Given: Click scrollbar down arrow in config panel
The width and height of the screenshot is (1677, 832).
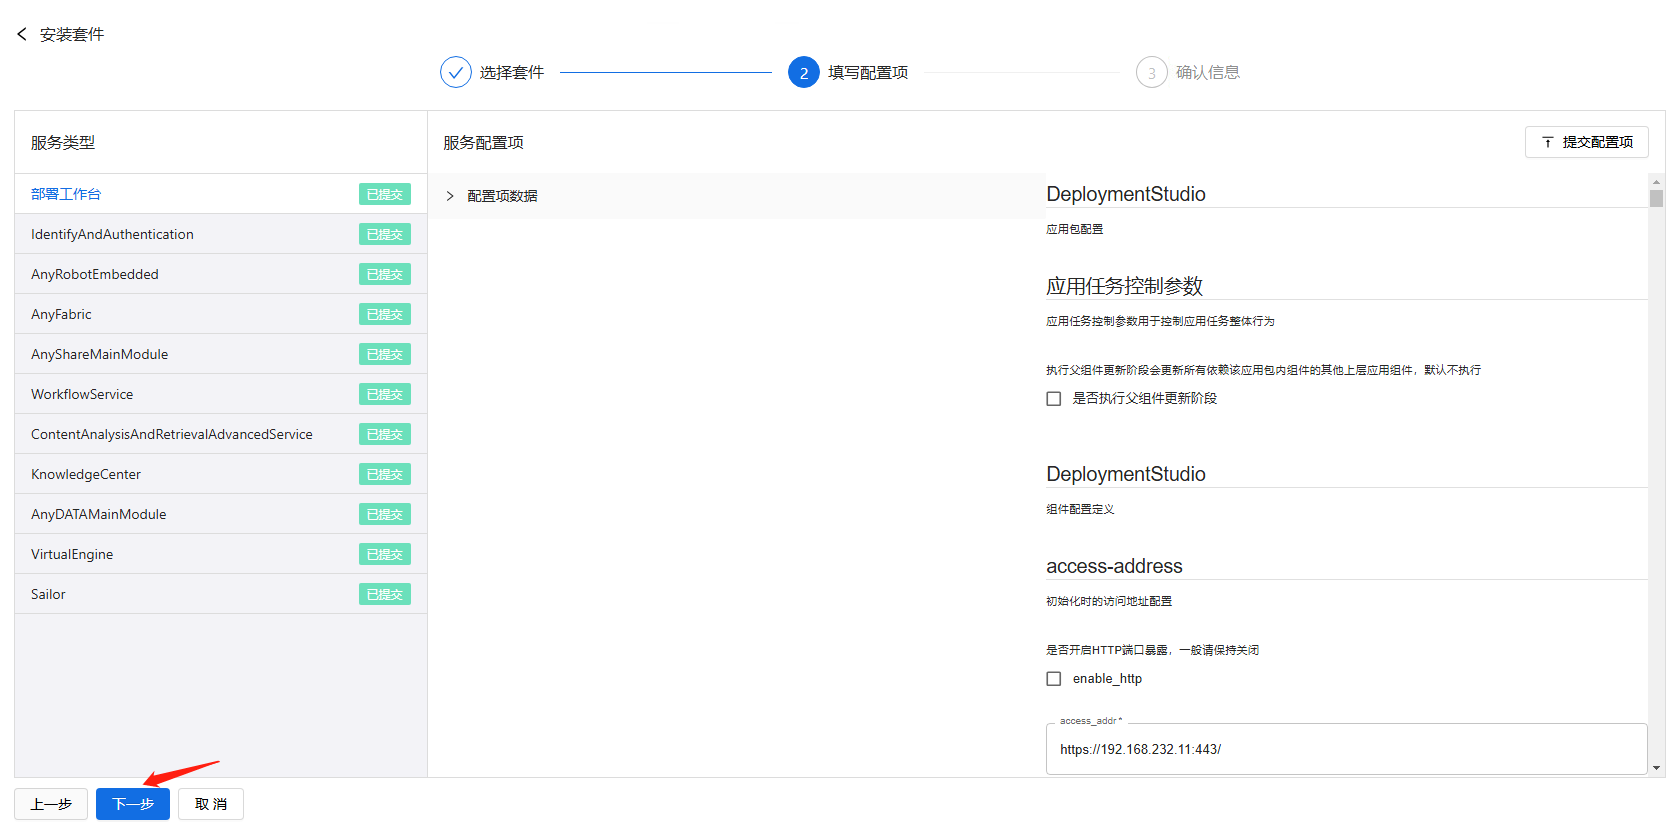Looking at the screenshot, I should coord(1657,768).
